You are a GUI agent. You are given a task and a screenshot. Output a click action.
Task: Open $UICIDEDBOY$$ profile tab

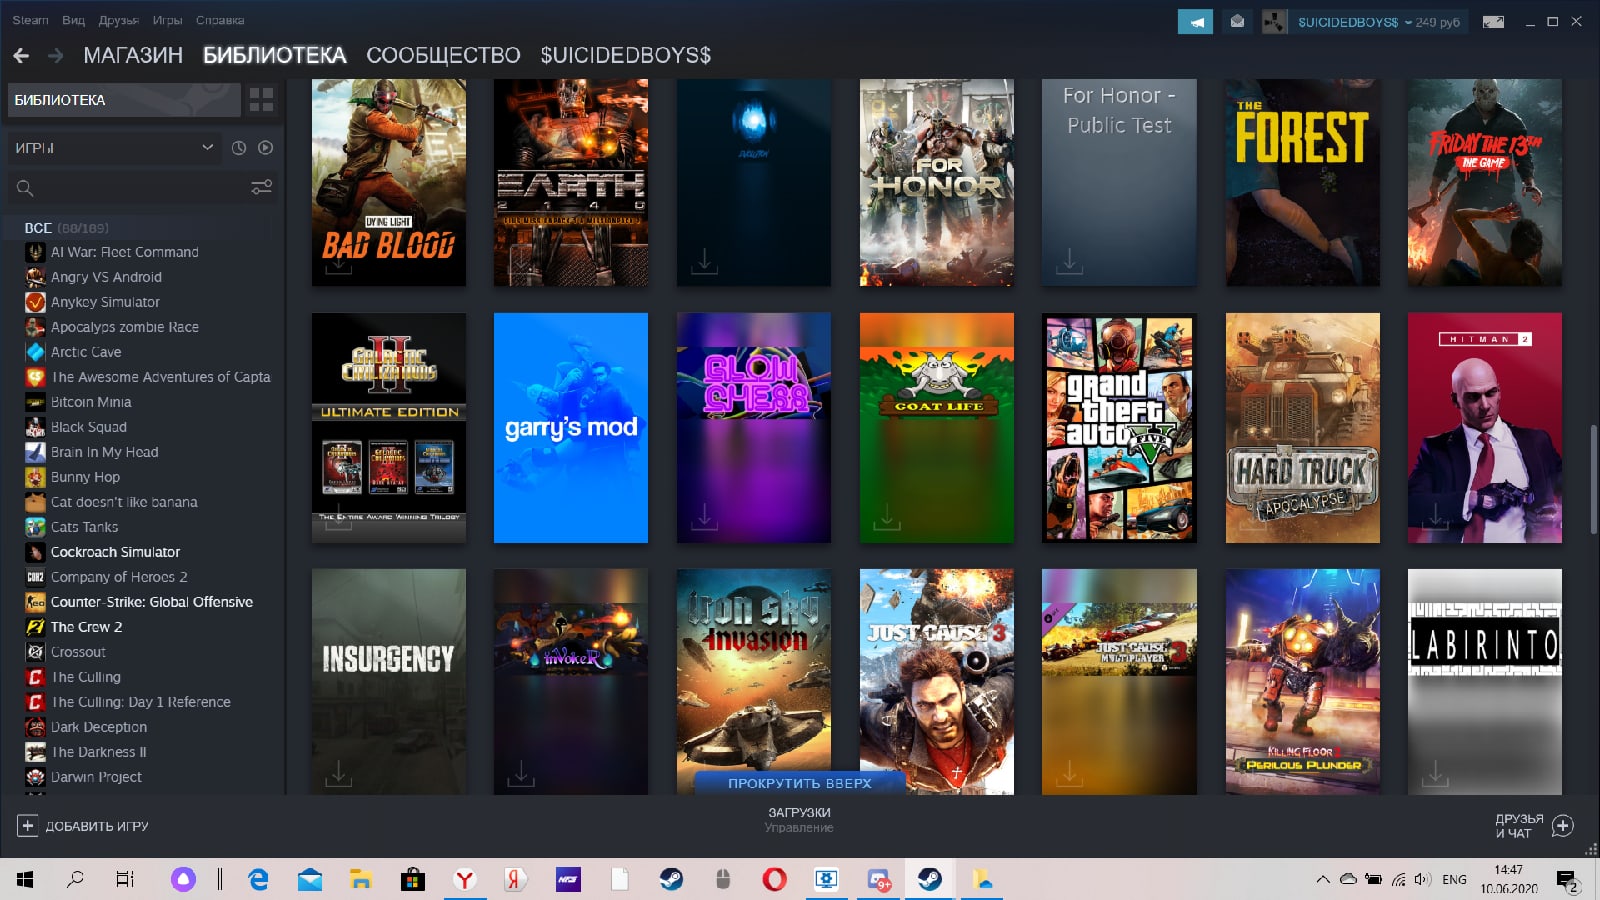pyautogui.click(x=626, y=56)
